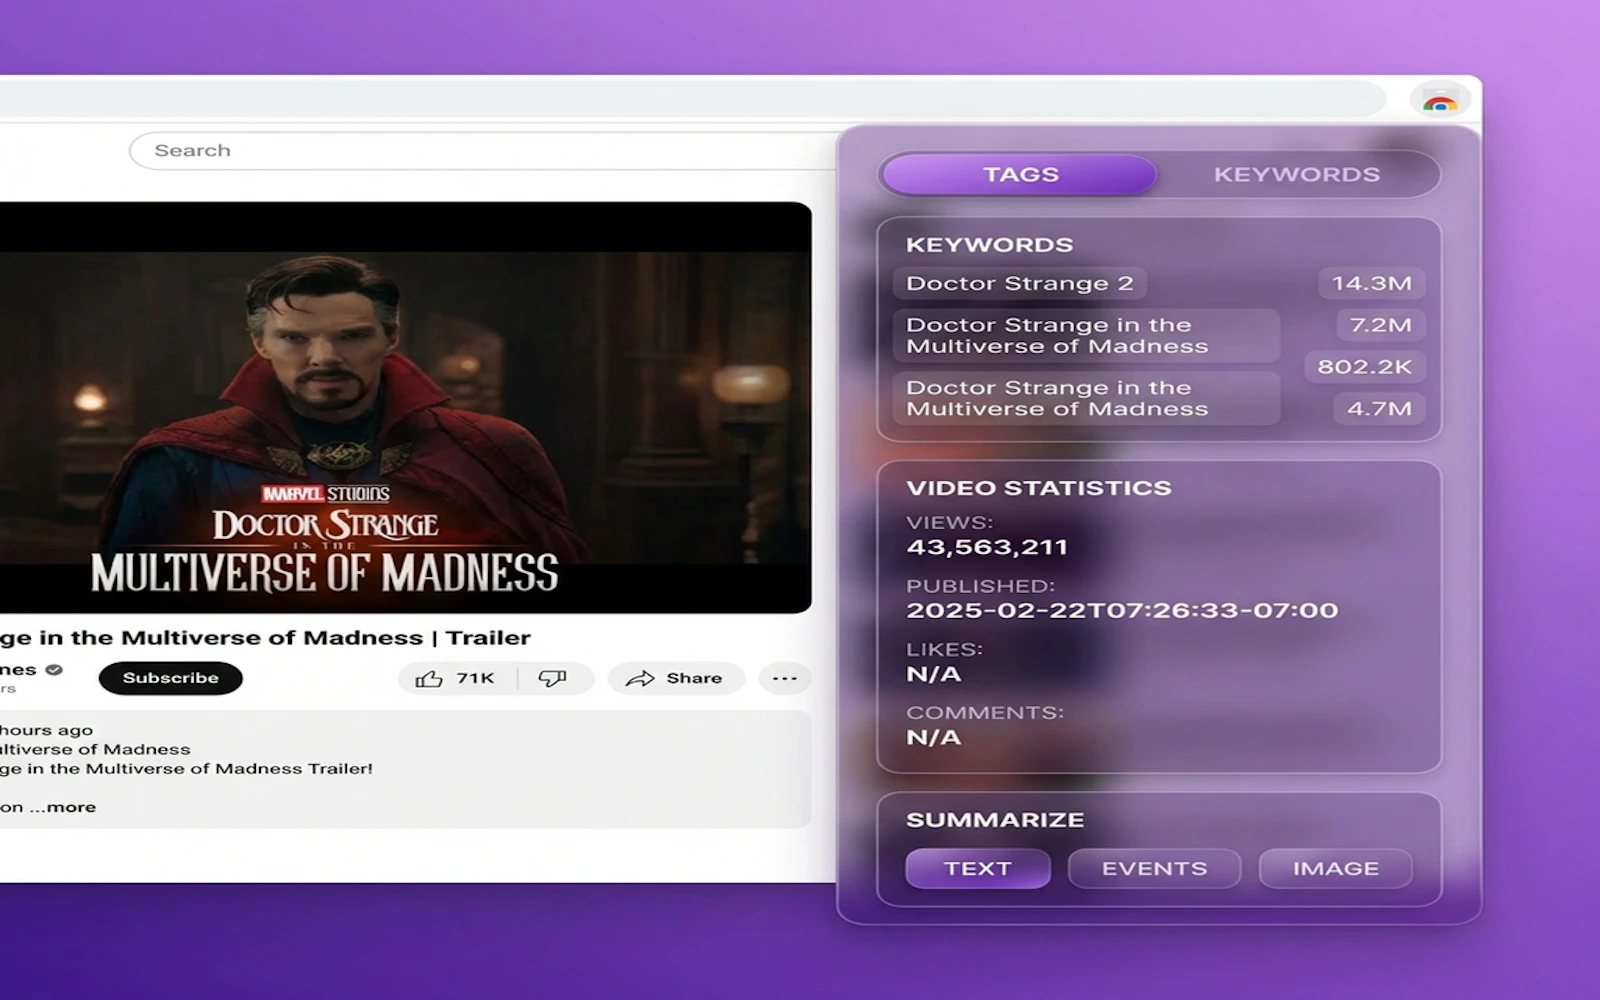Click the 7.2M keyword volume
The height and width of the screenshot is (1000, 1600).
coord(1380,325)
